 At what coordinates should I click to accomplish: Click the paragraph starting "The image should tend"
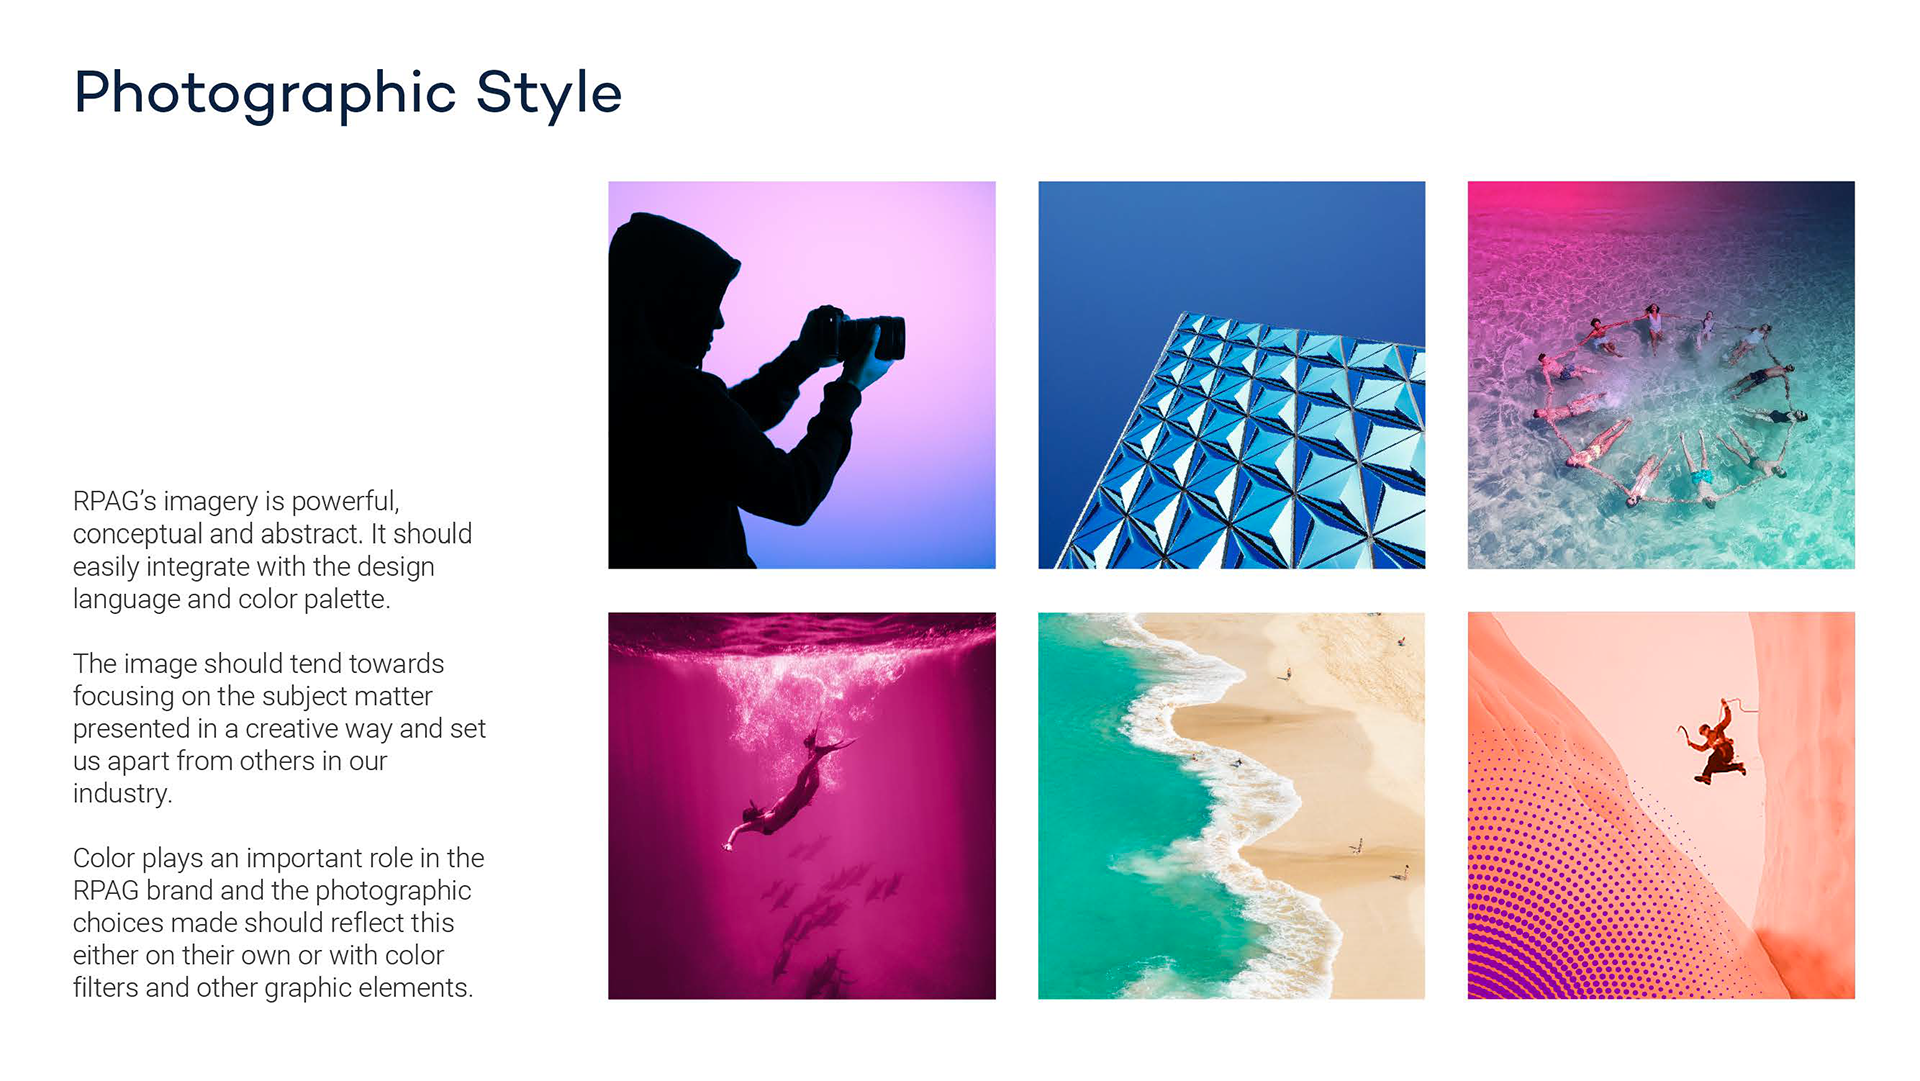279,729
